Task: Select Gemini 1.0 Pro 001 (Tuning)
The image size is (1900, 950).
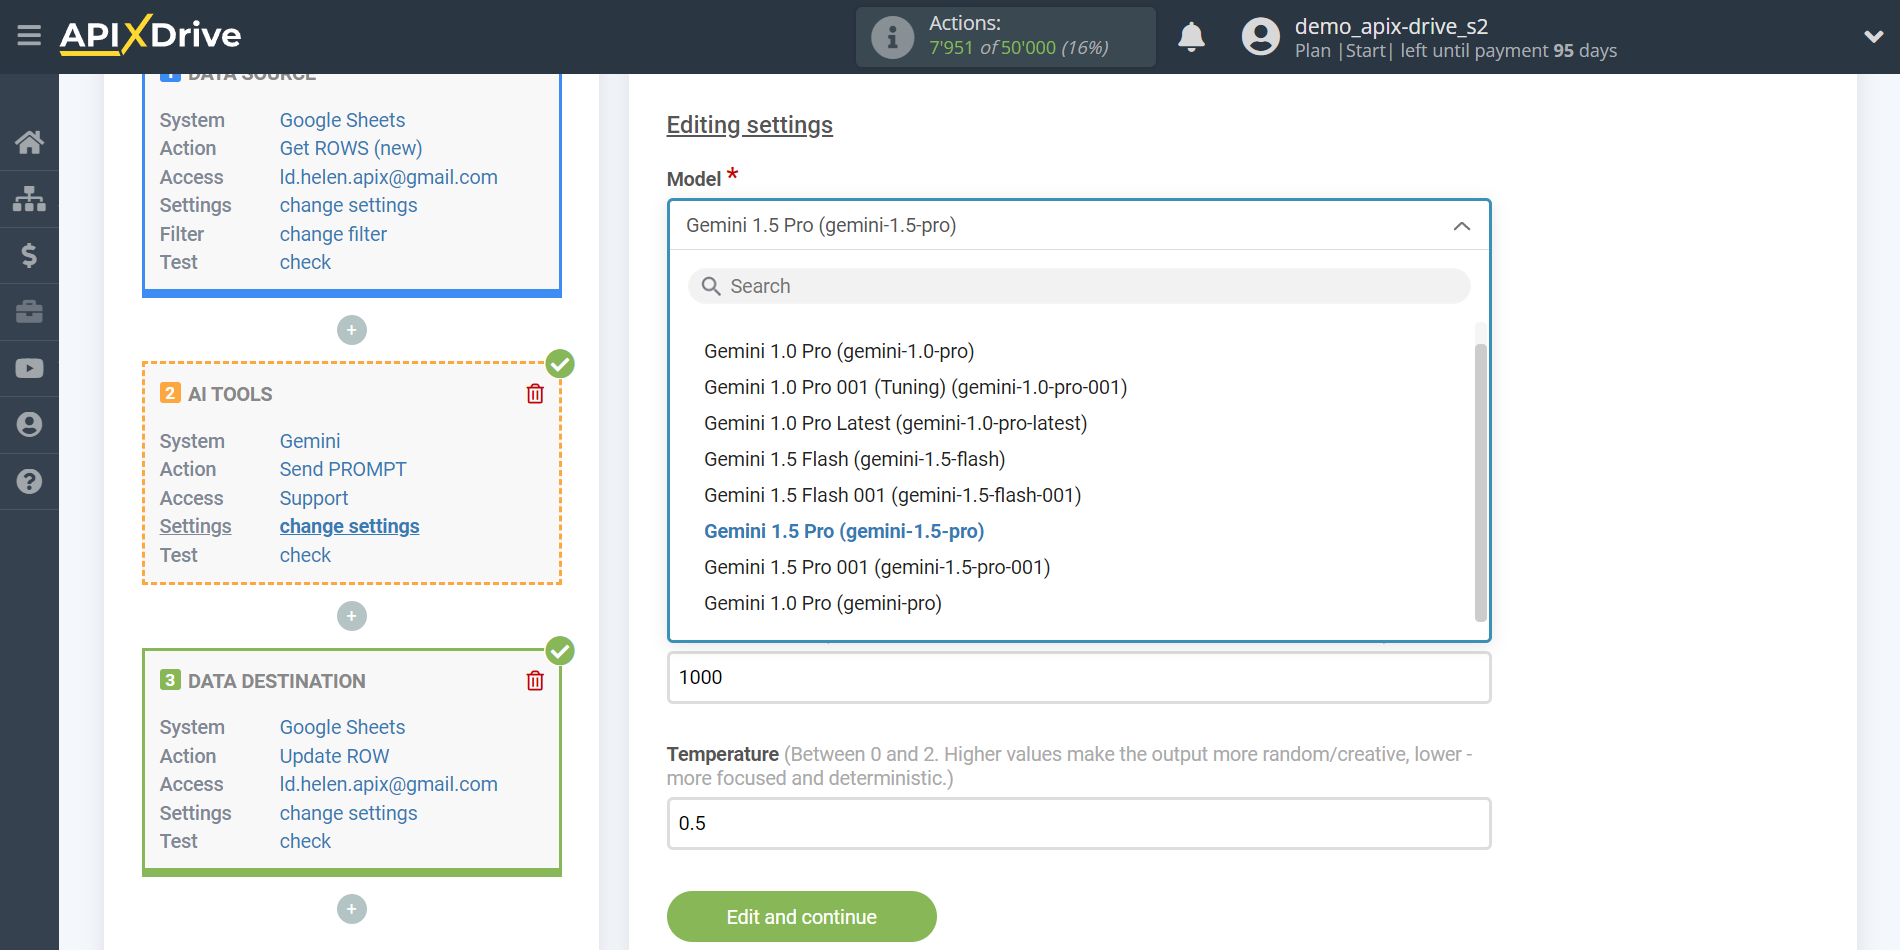Action: click(915, 387)
